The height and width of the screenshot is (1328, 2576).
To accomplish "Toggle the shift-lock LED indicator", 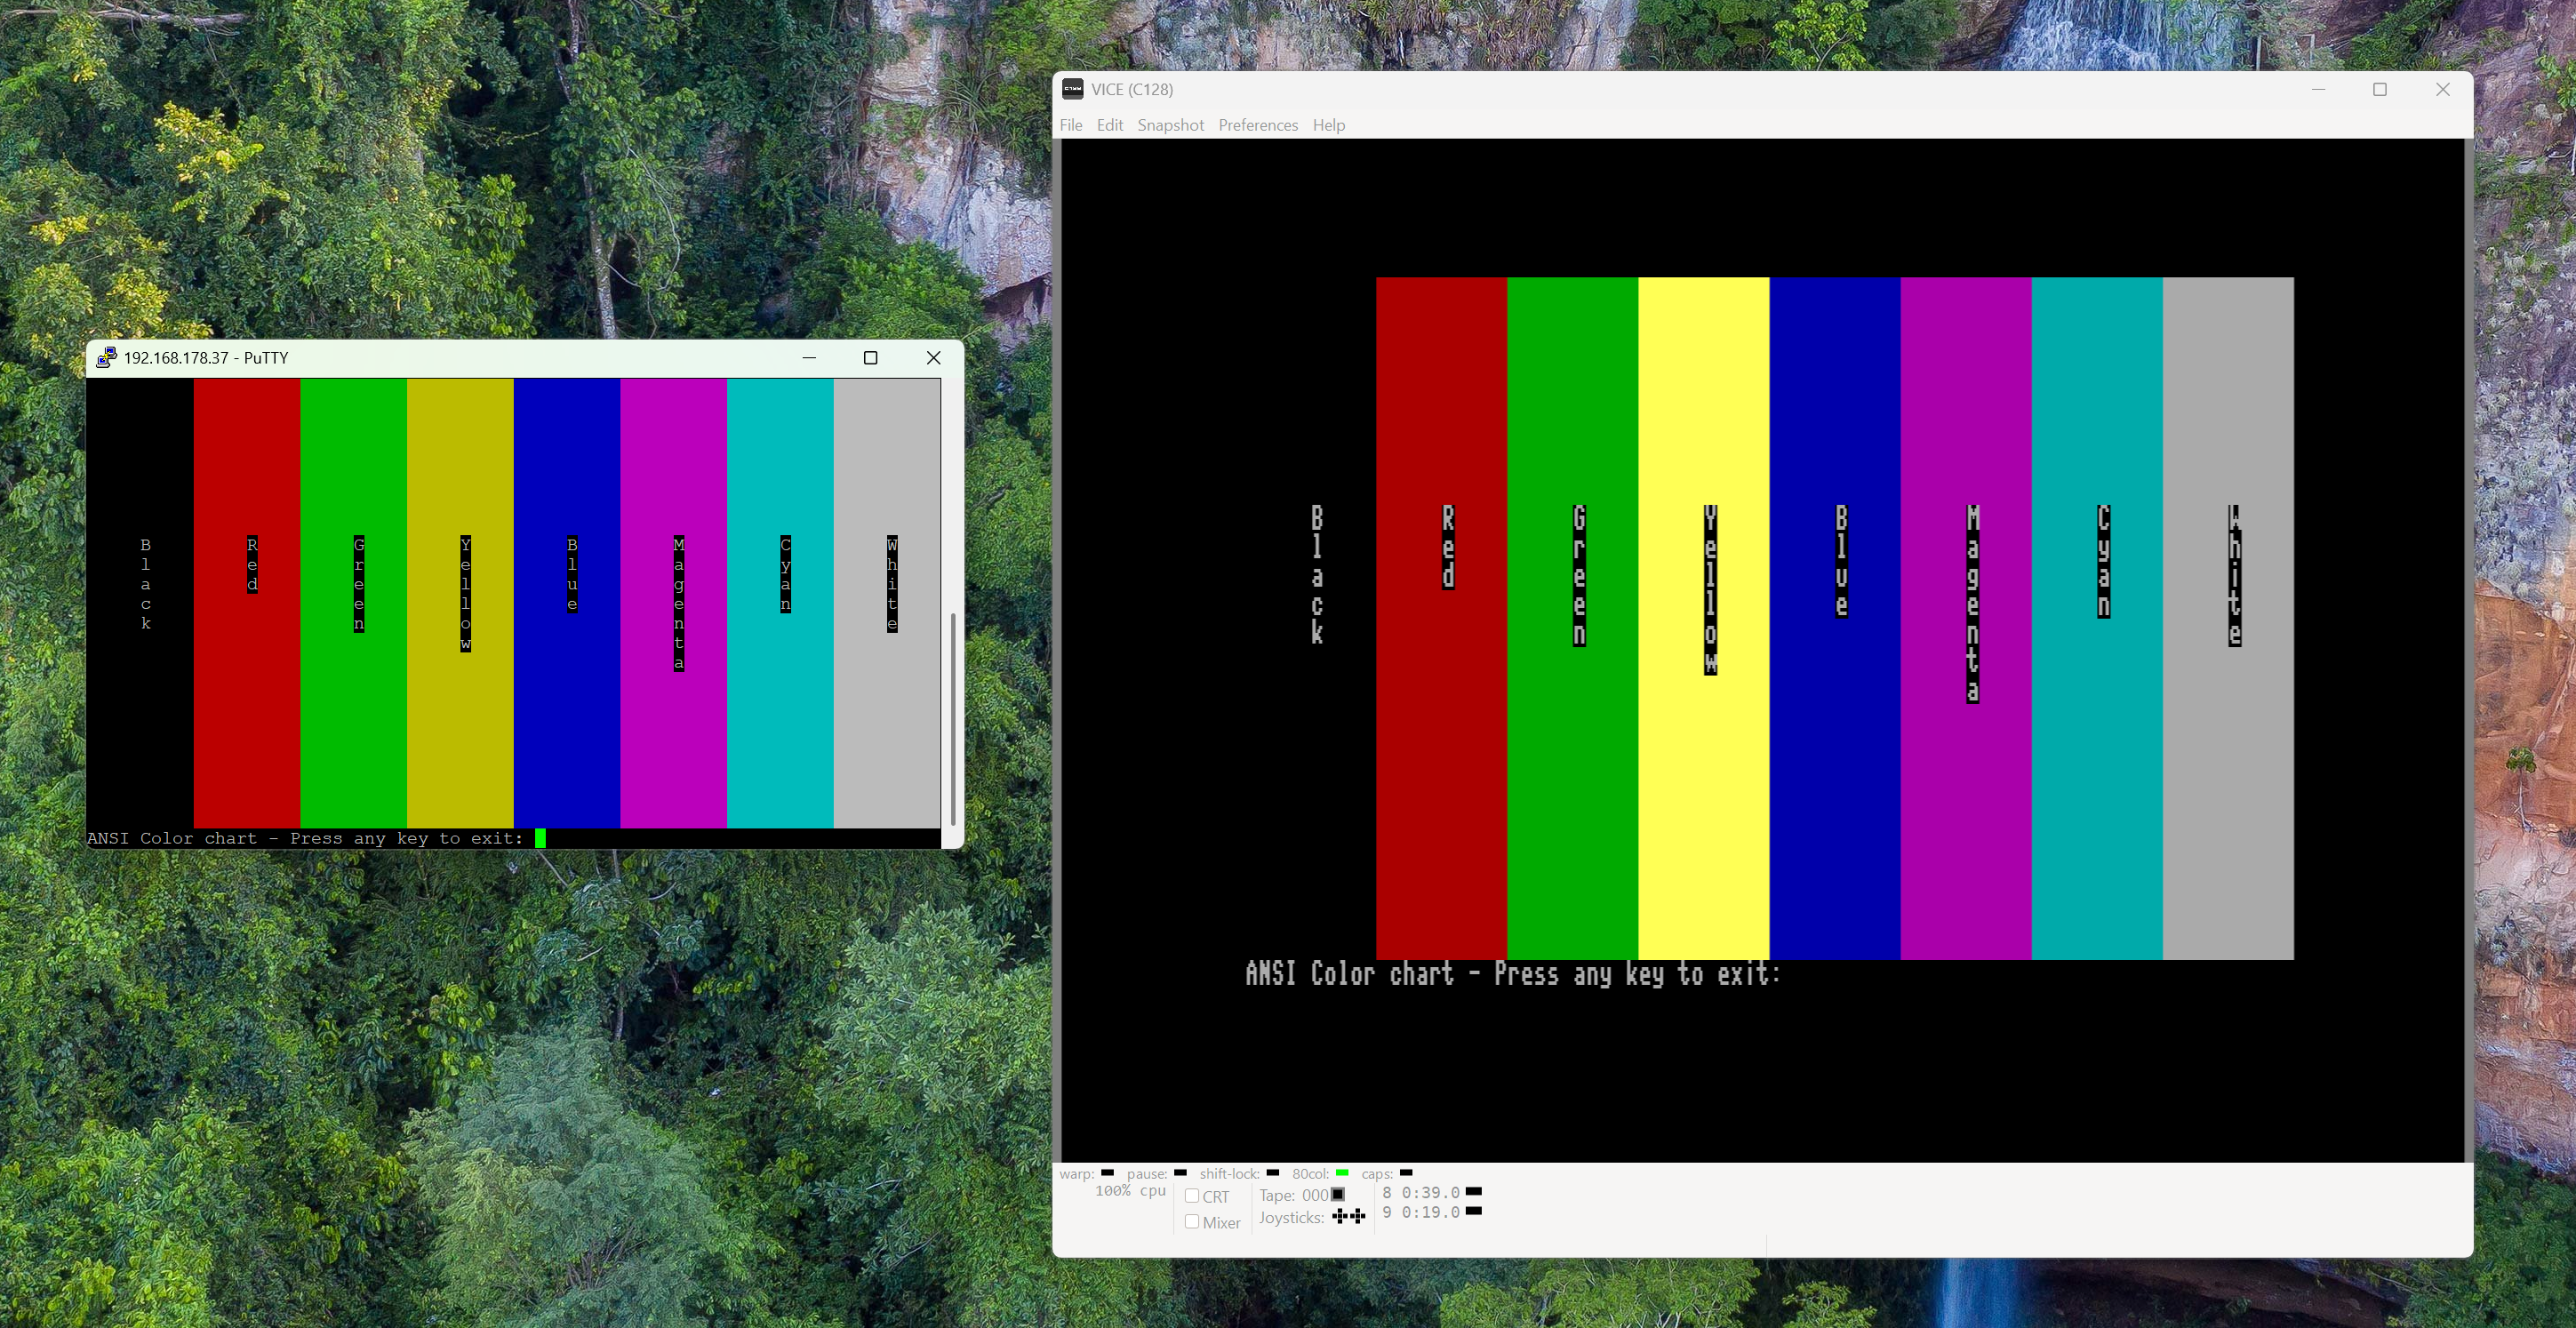I will [x=1272, y=1172].
